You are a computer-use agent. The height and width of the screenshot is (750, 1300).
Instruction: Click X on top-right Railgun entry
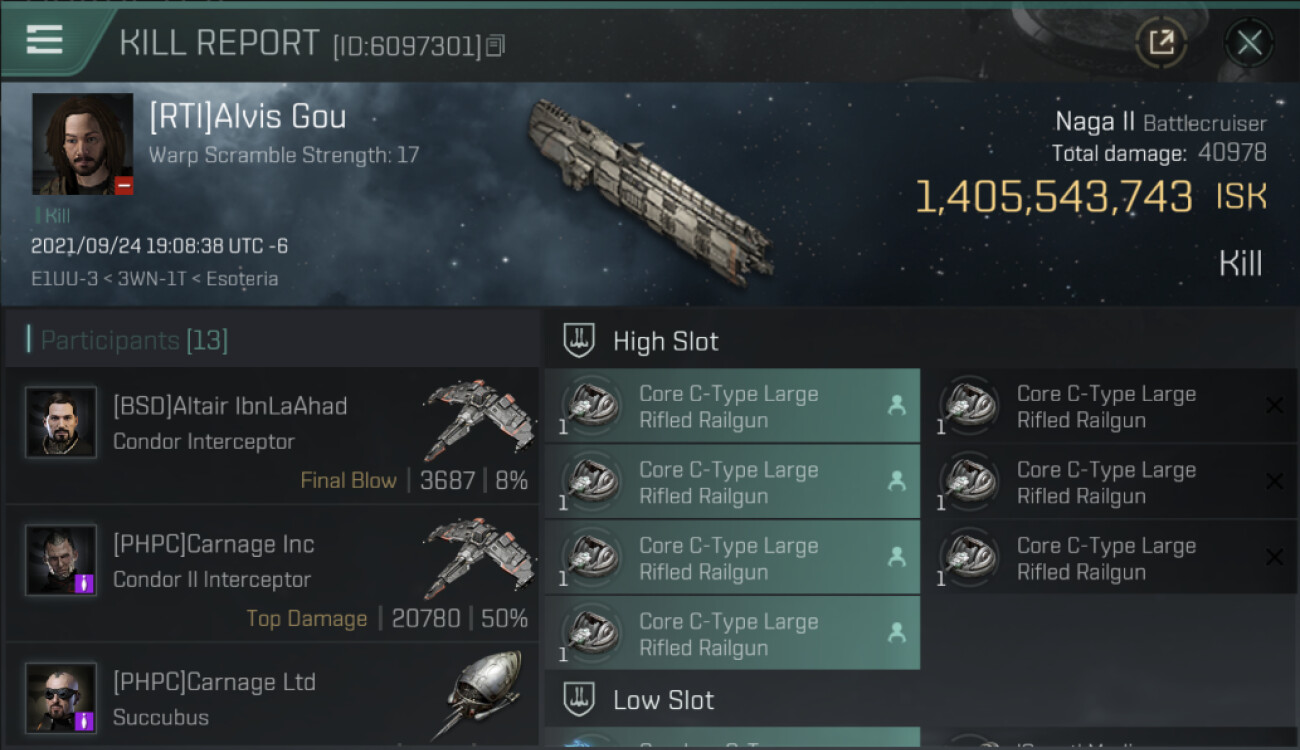pos(1274,405)
